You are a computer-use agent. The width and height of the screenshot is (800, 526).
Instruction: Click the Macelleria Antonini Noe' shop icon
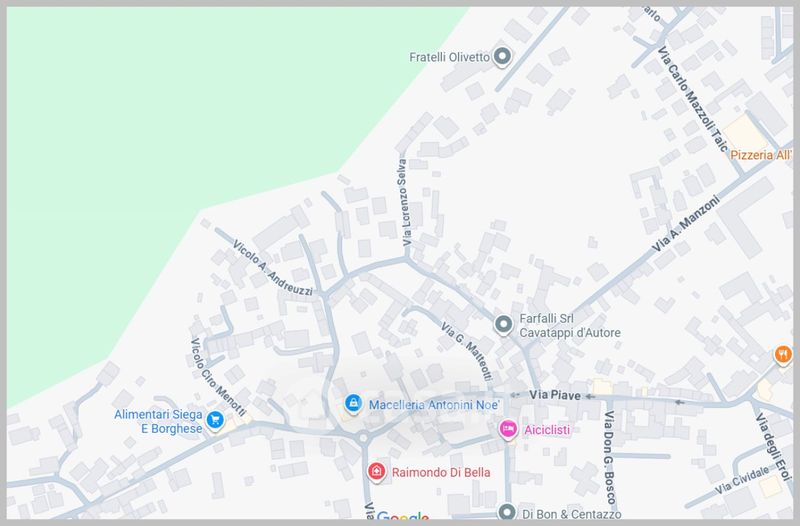pos(352,404)
